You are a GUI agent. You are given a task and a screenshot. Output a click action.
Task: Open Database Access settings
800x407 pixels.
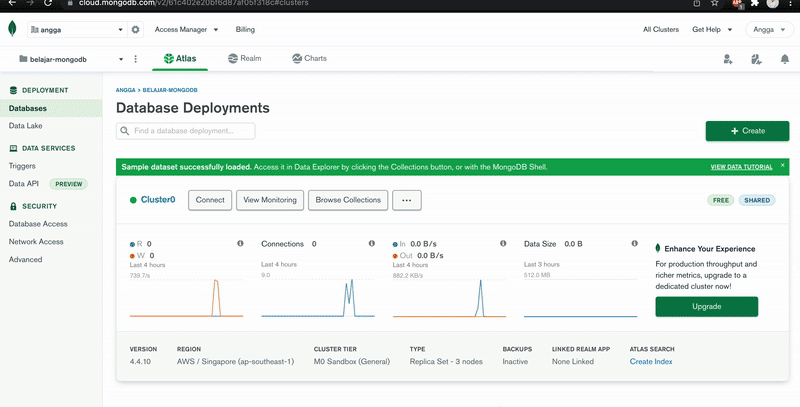coord(38,224)
